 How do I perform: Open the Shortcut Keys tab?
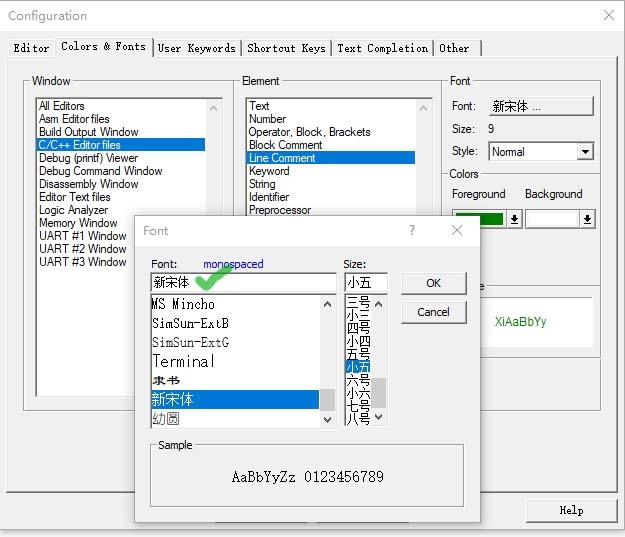287,48
